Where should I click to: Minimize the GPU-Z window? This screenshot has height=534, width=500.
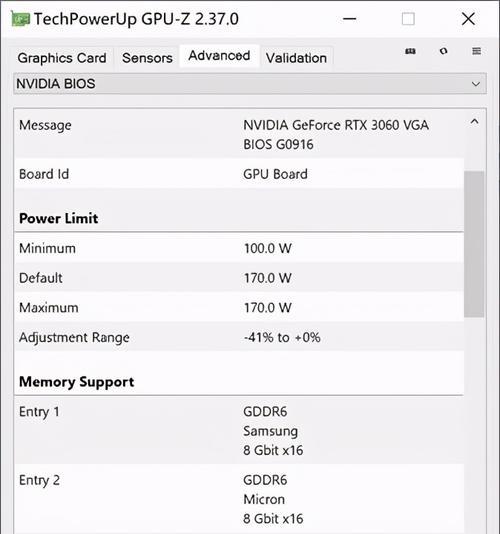349,19
